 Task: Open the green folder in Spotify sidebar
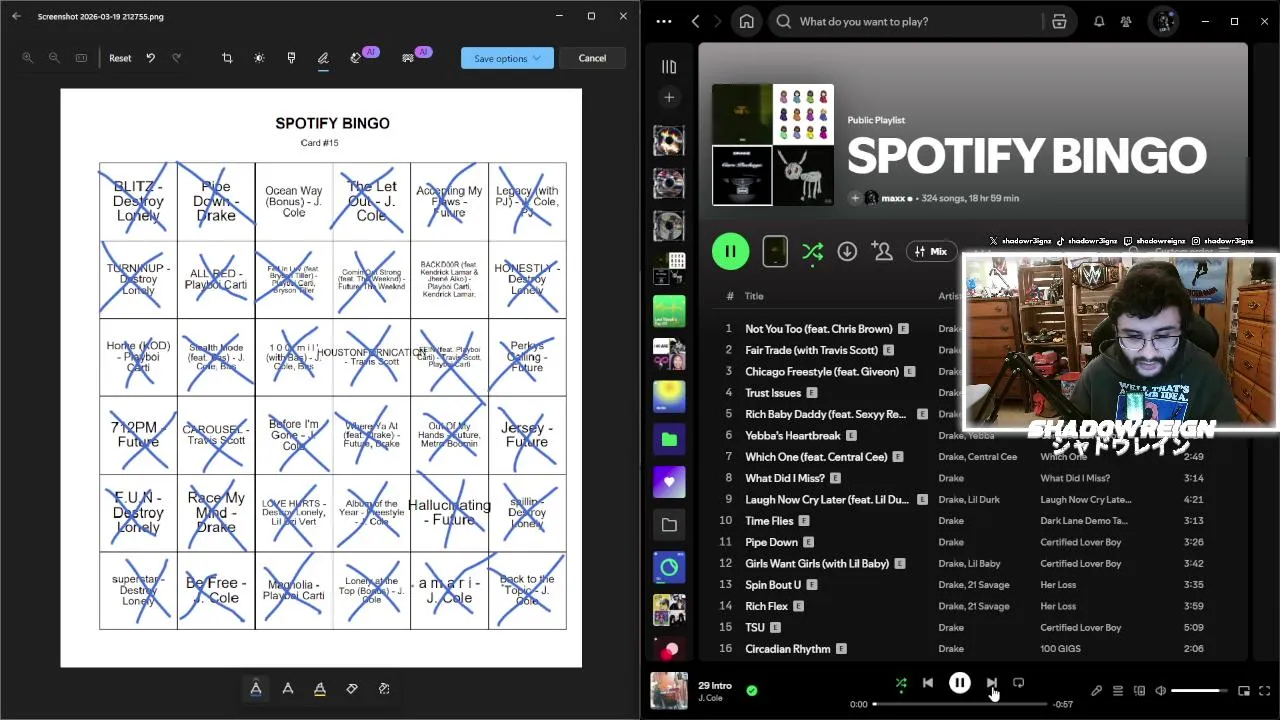pos(669,439)
